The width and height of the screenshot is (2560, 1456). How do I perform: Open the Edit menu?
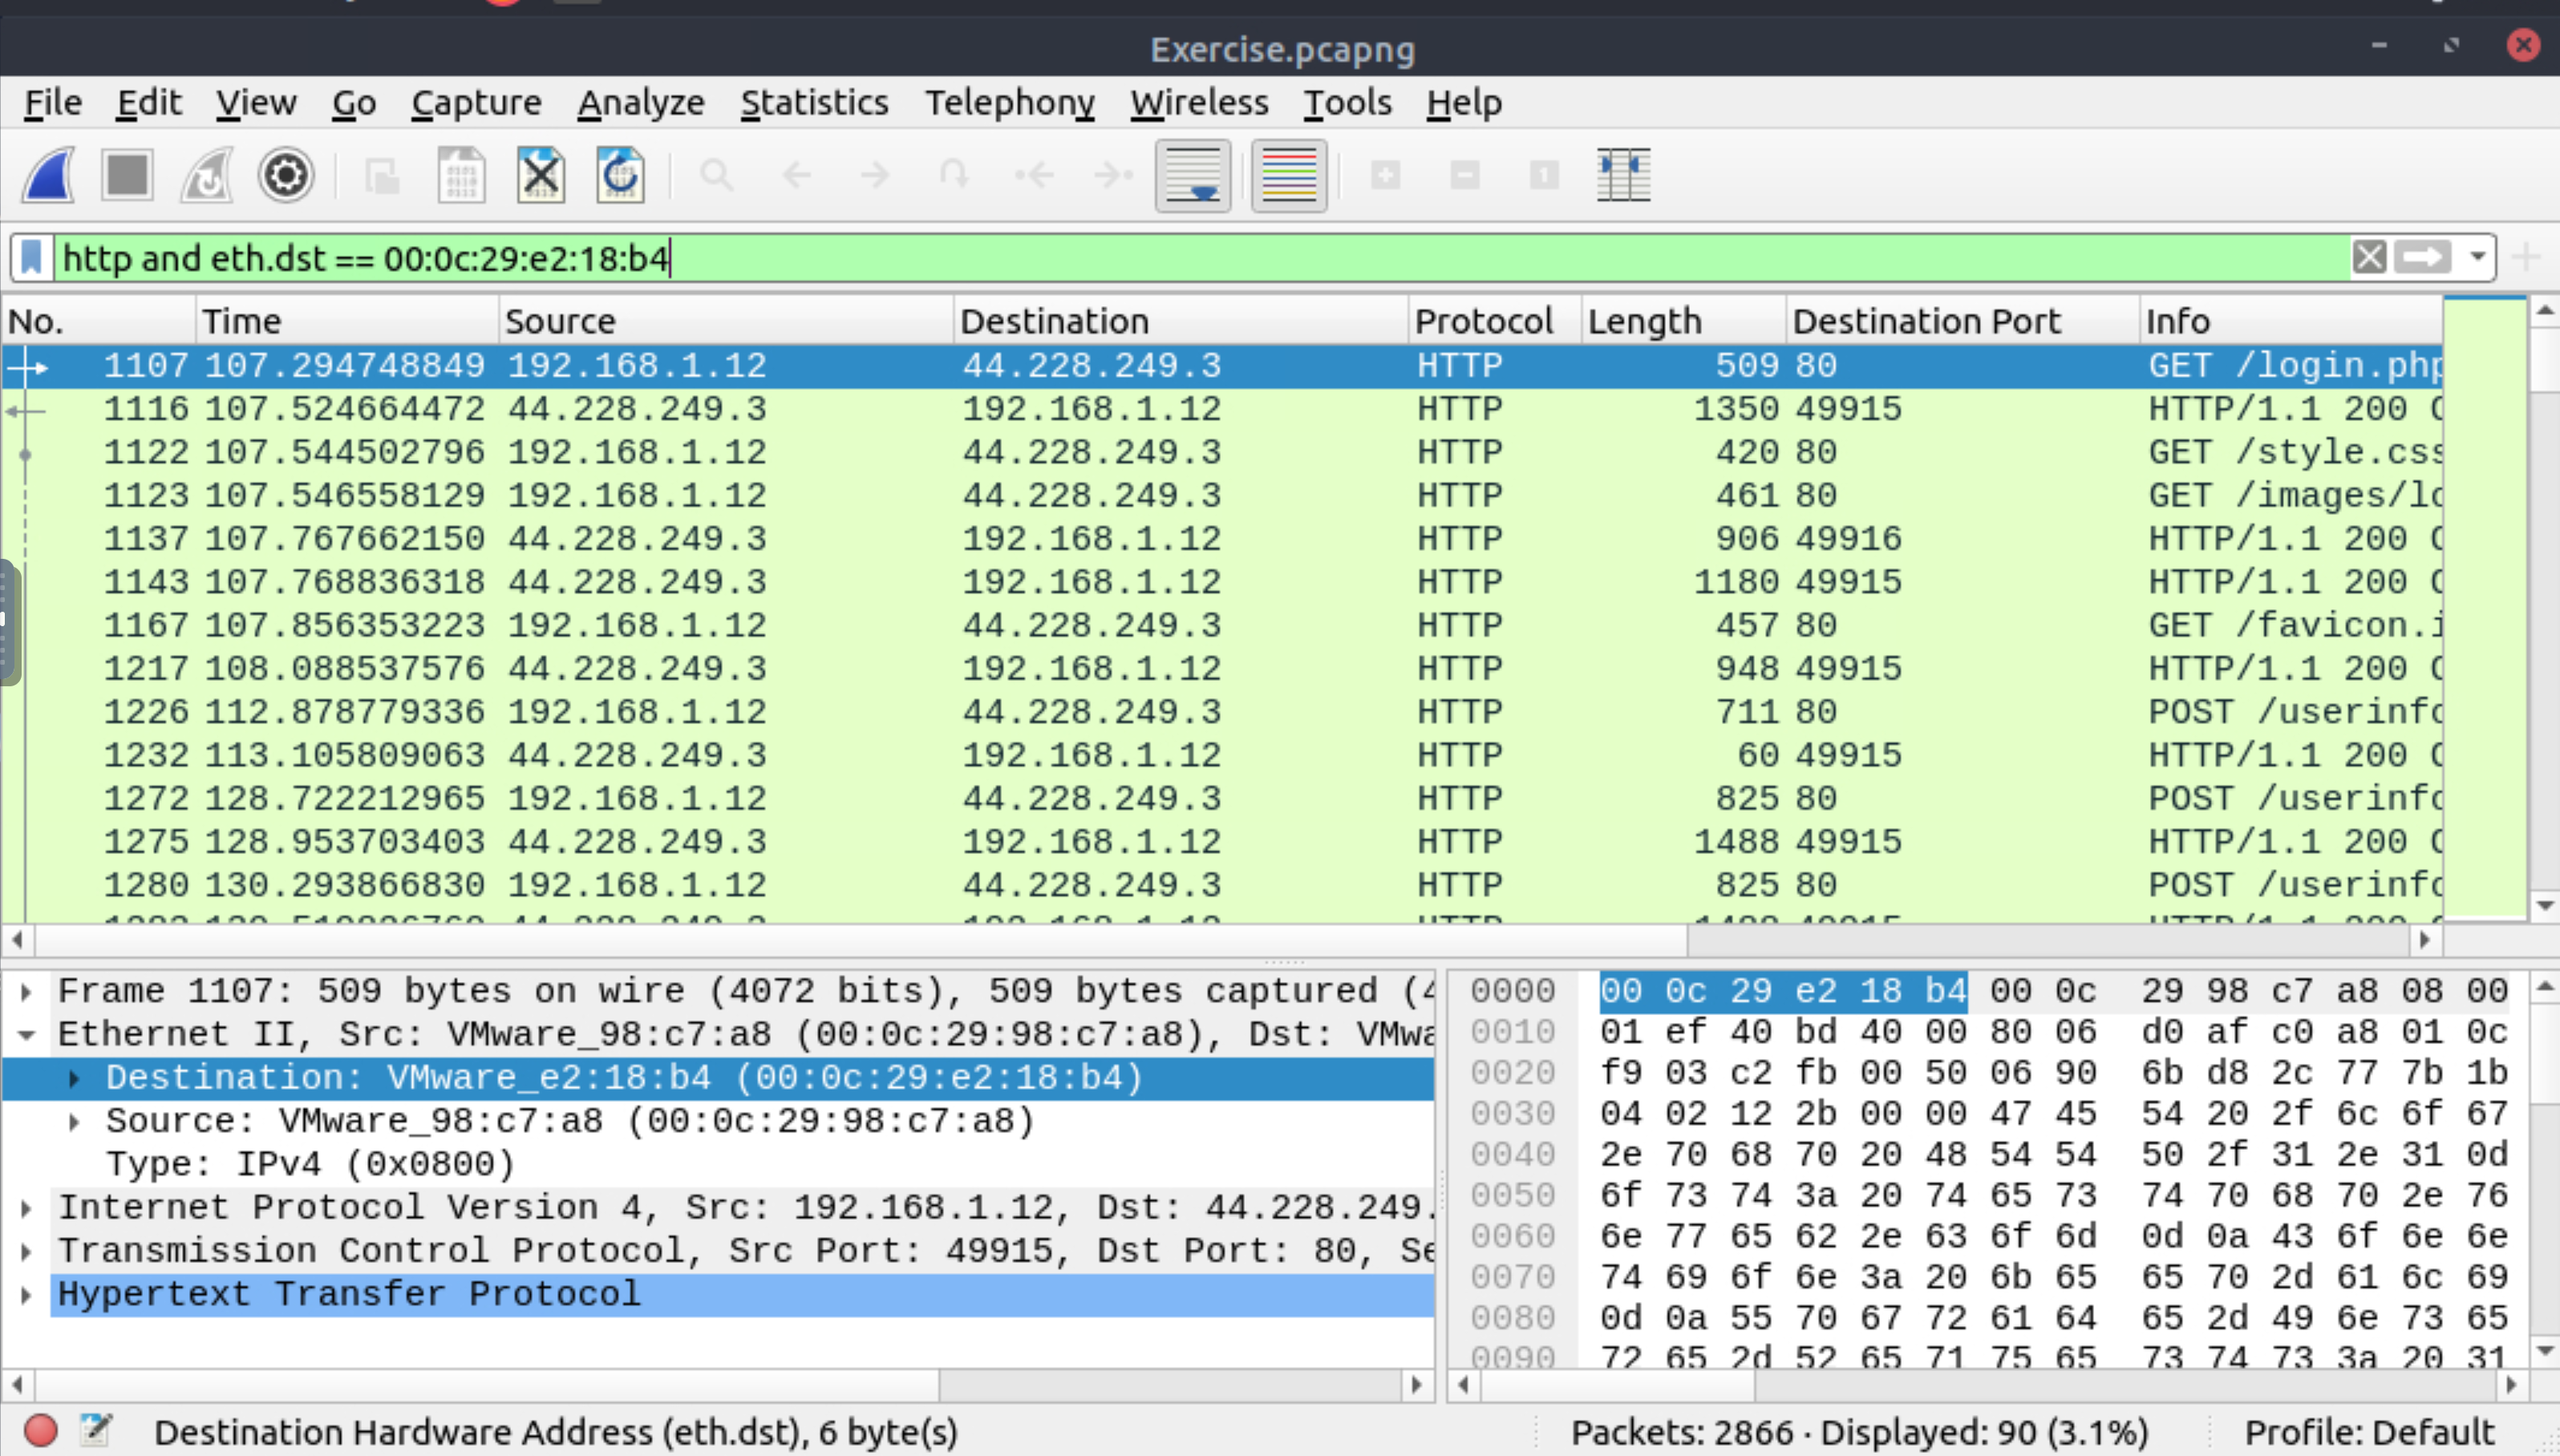149,103
